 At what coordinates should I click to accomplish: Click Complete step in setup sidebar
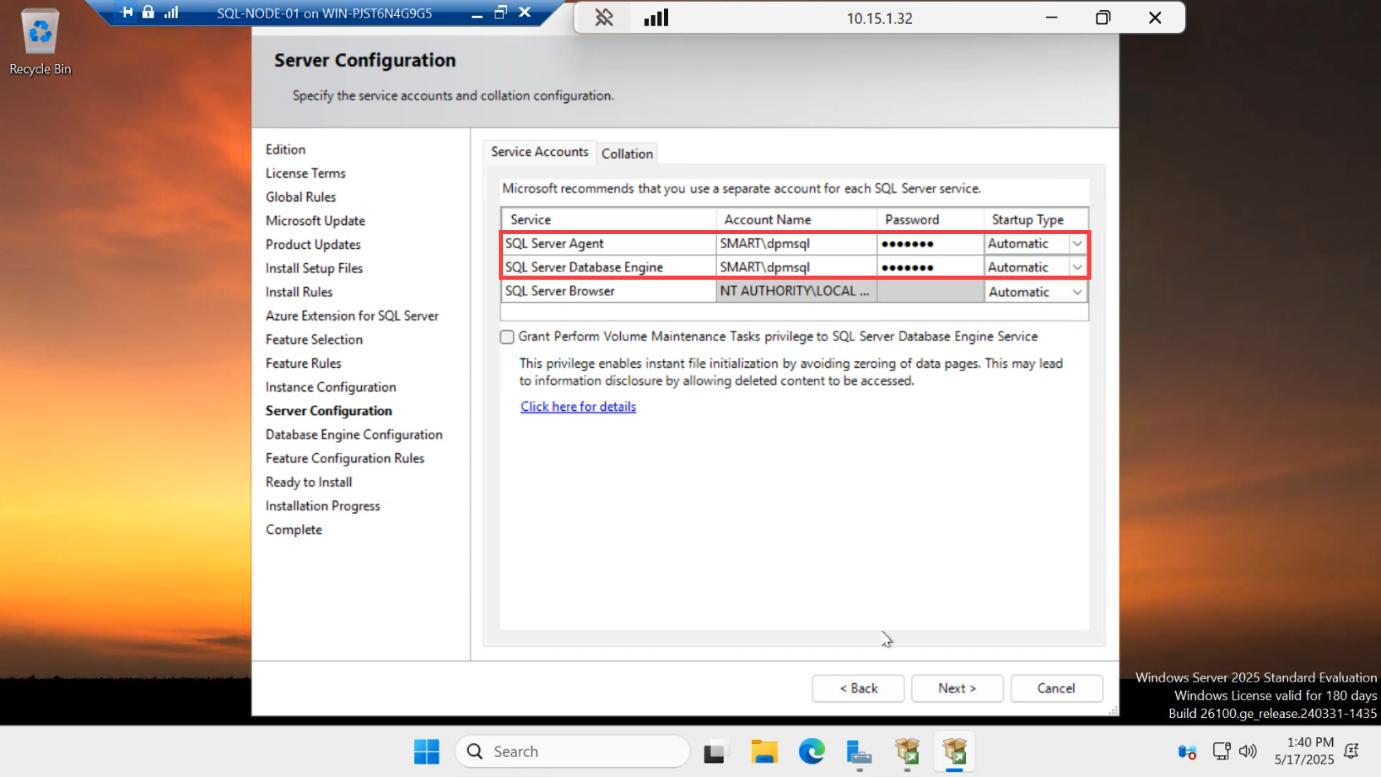(293, 530)
